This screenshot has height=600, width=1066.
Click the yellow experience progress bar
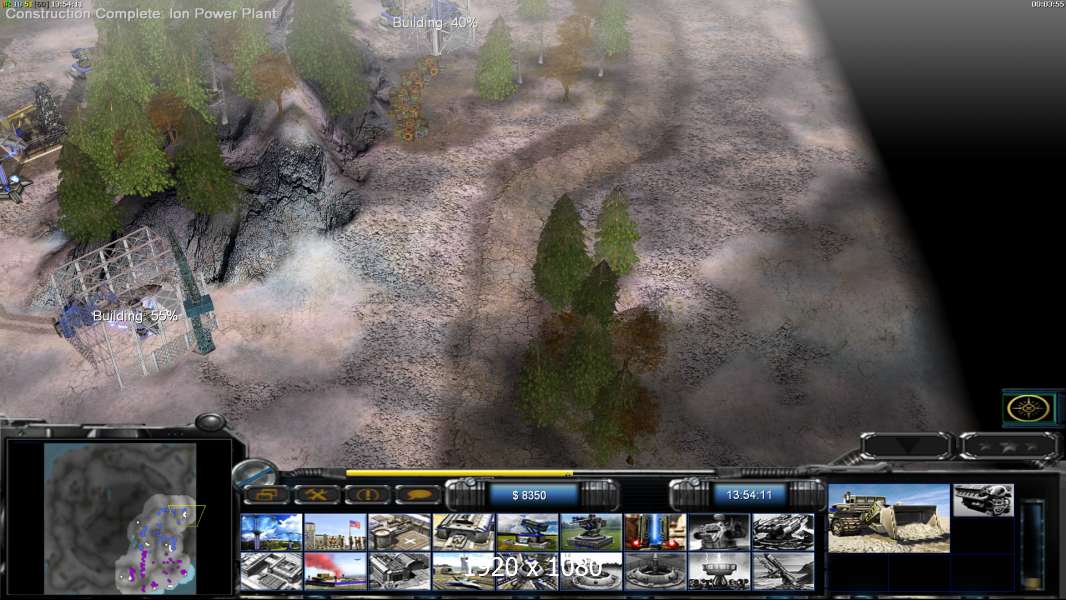pyautogui.click(x=459, y=474)
